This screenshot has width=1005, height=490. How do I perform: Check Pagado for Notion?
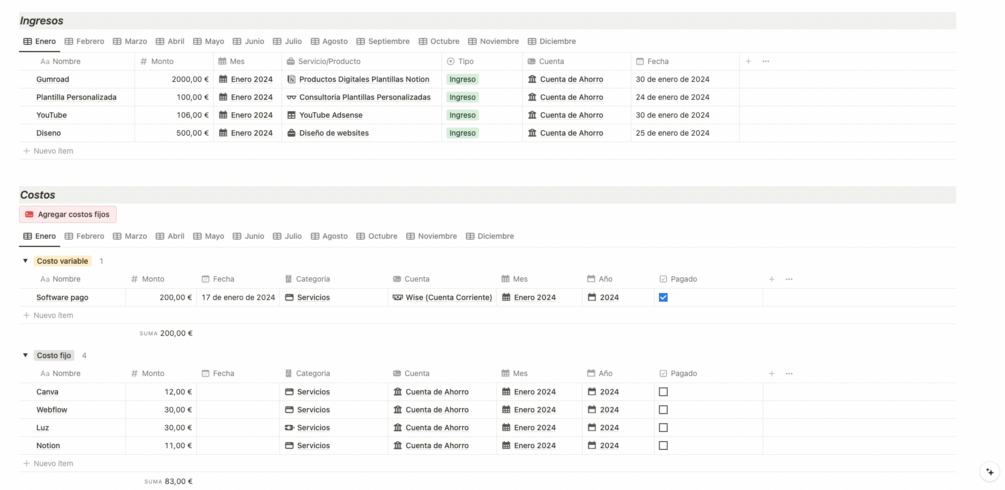(663, 446)
